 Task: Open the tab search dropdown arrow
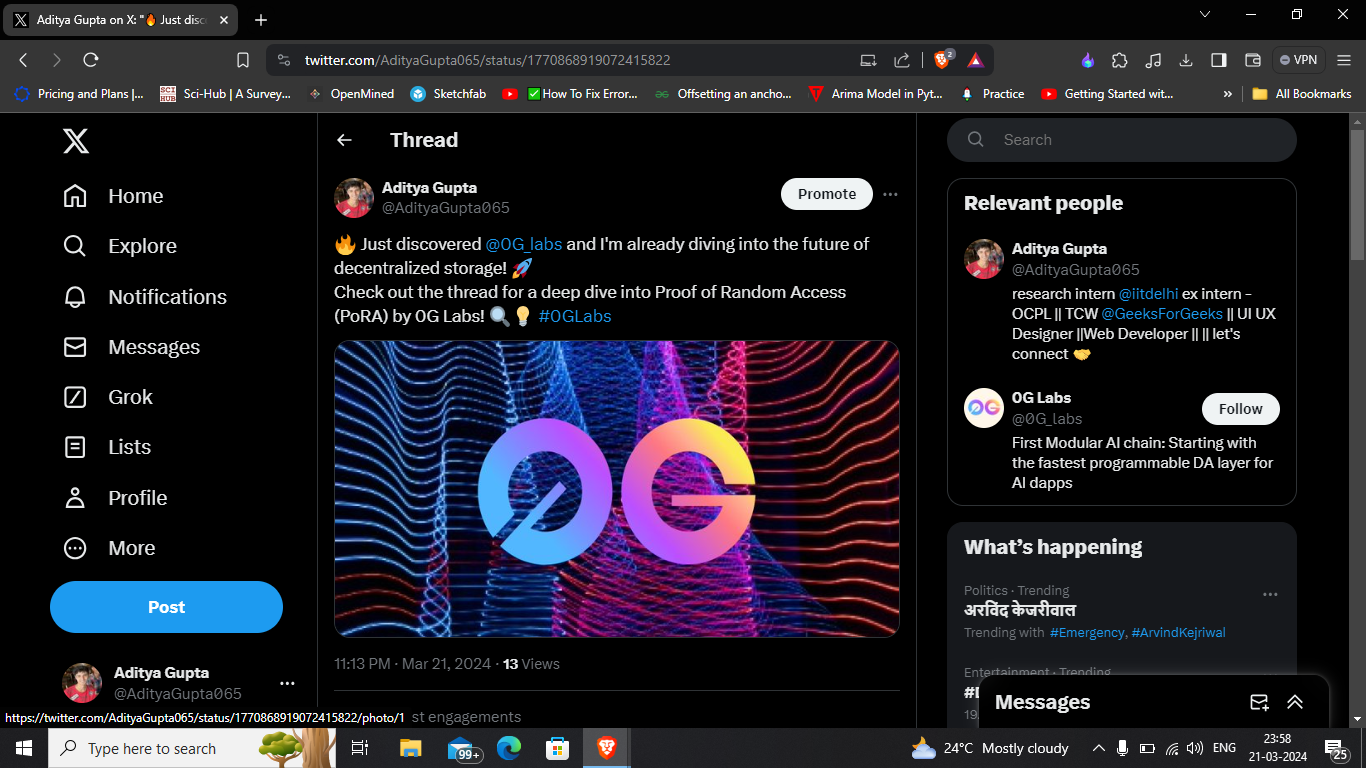(x=1205, y=15)
